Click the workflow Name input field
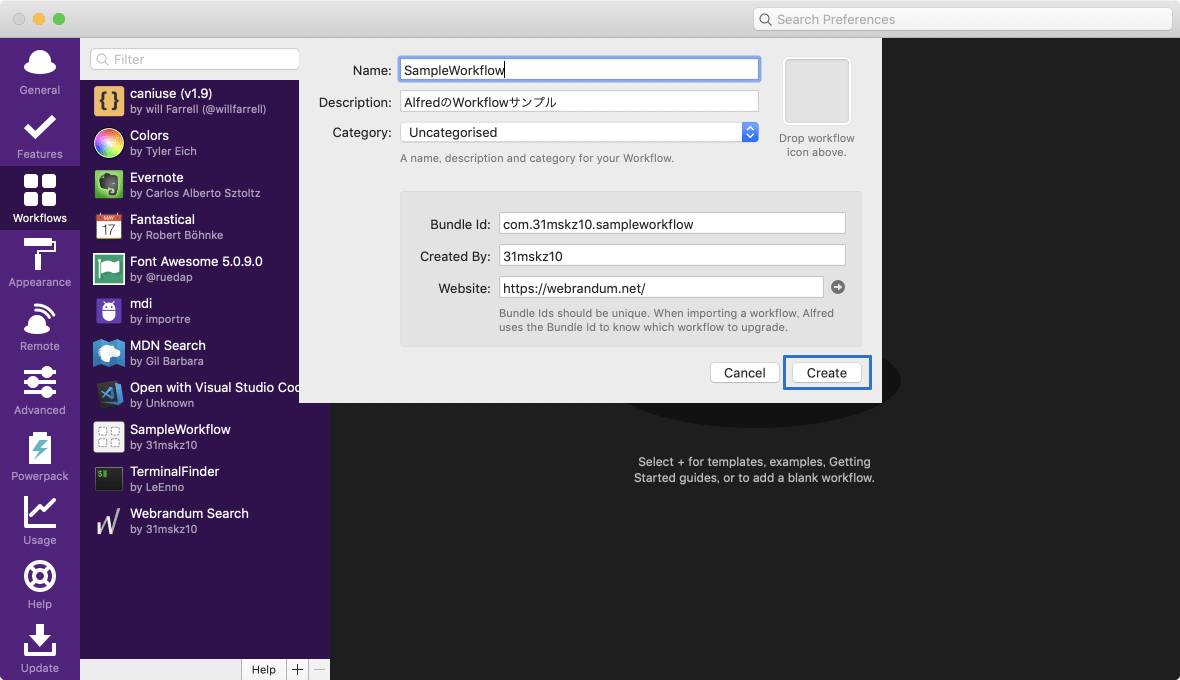The height and width of the screenshot is (680, 1180). [x=578, y=68]
